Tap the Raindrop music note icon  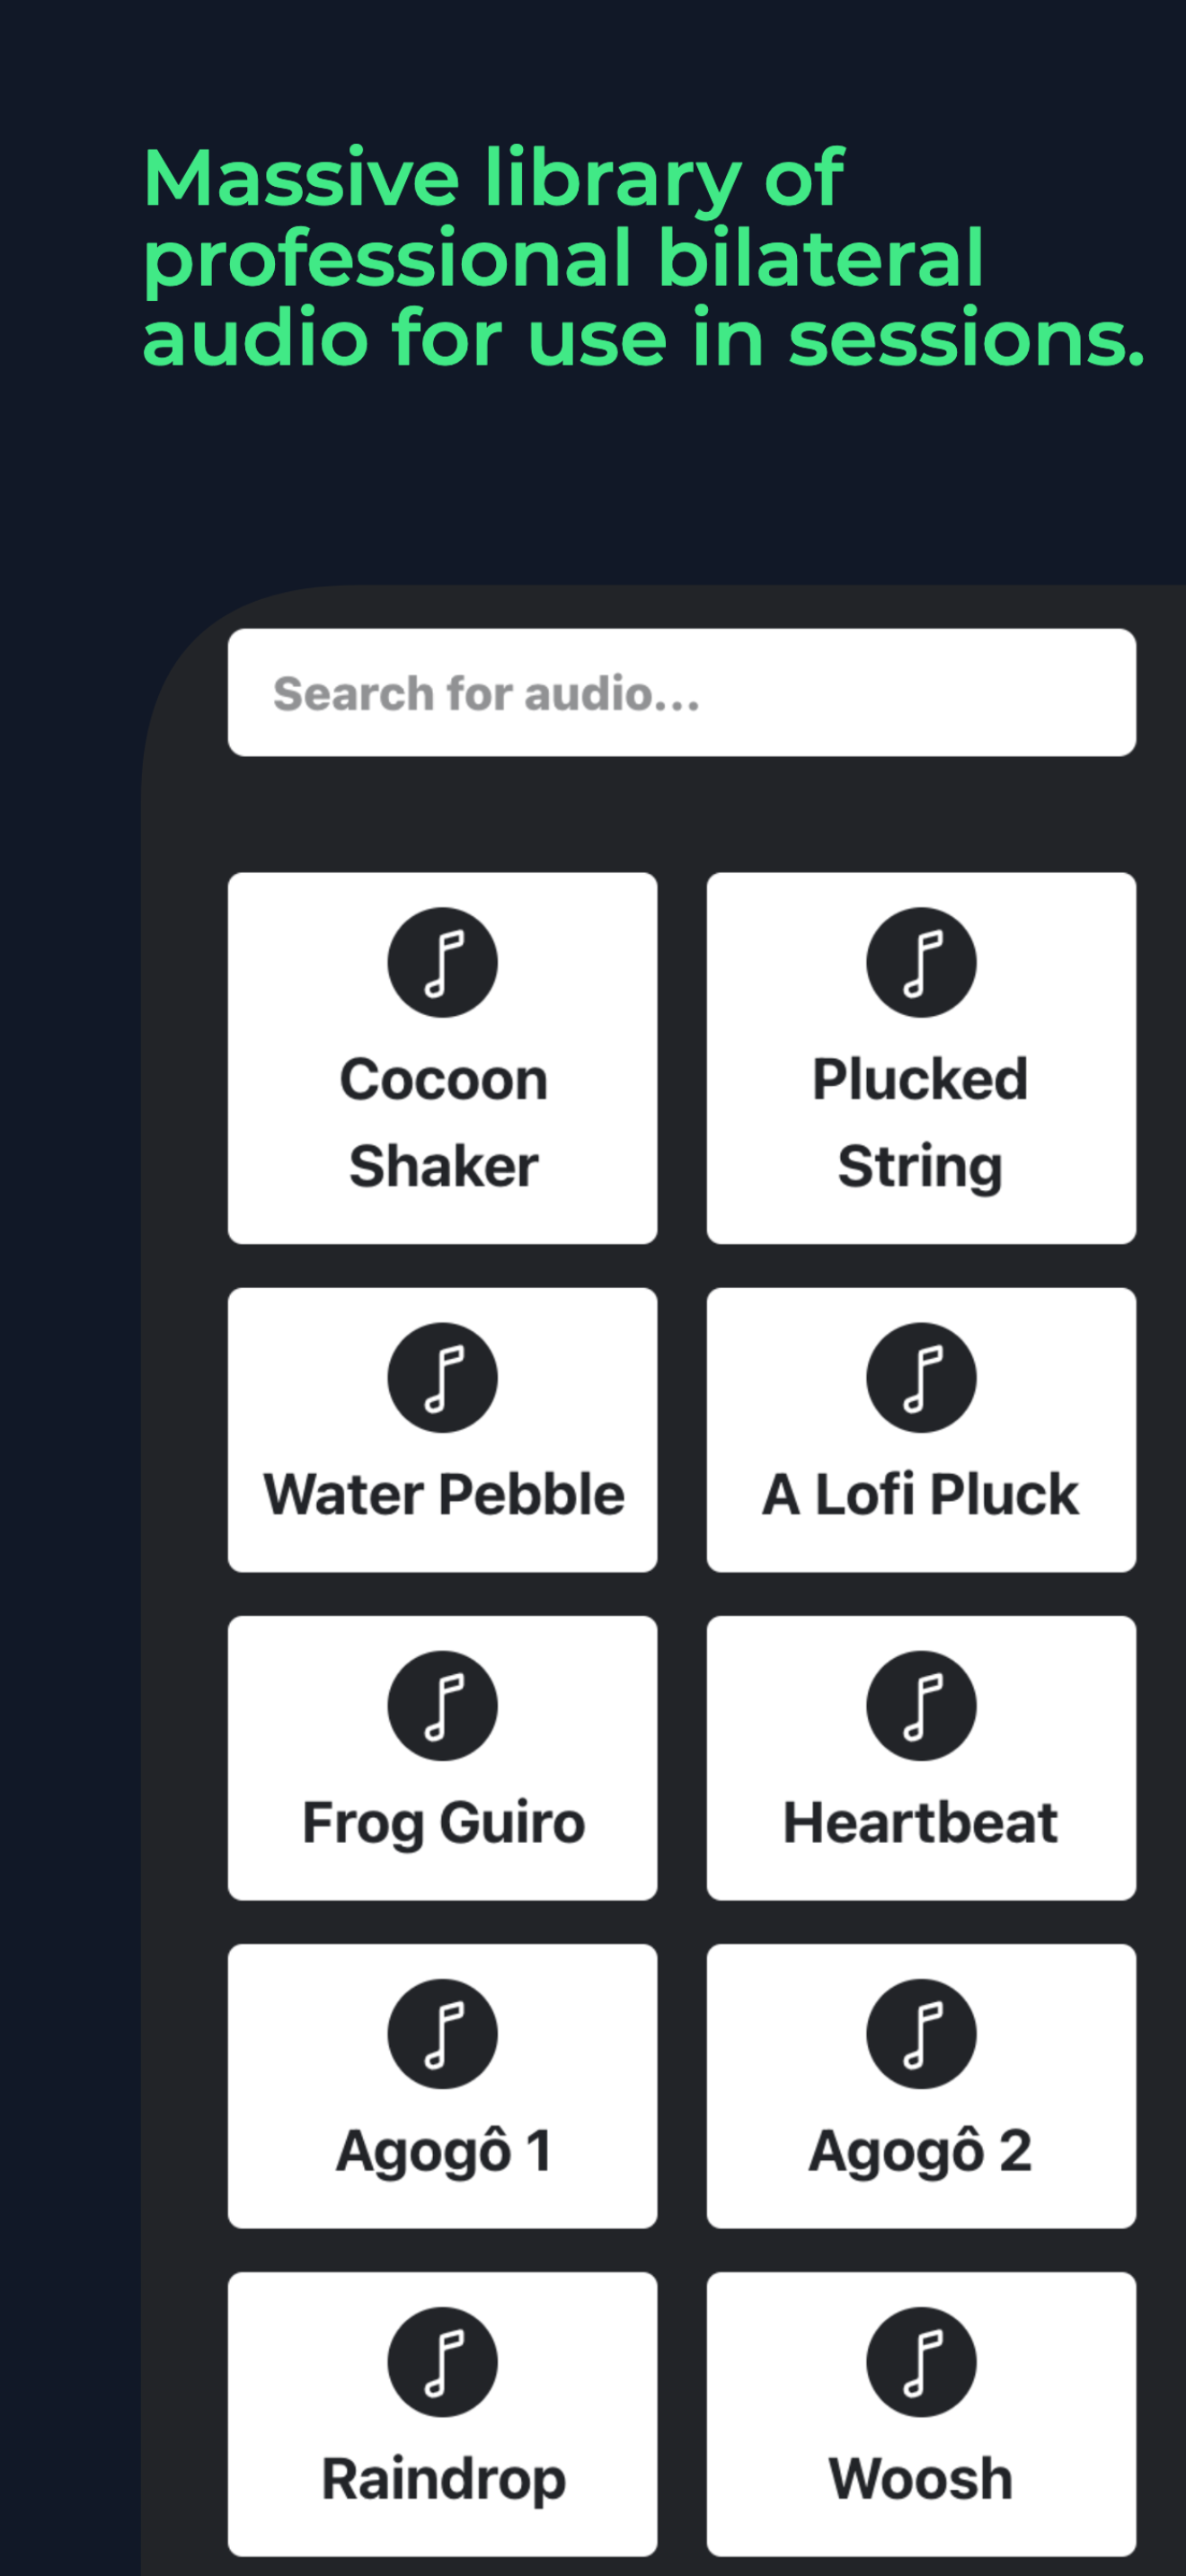(x=443, y=2361)
